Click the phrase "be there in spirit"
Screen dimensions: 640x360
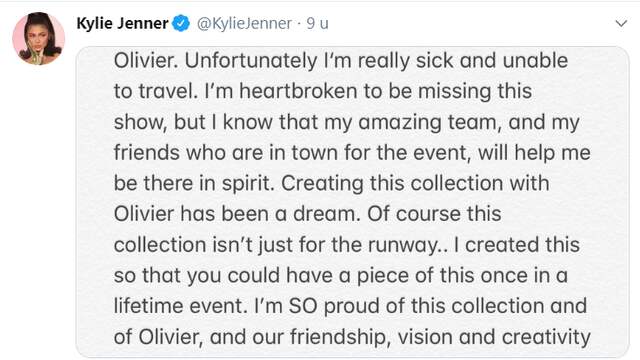(x=194, y=183)
